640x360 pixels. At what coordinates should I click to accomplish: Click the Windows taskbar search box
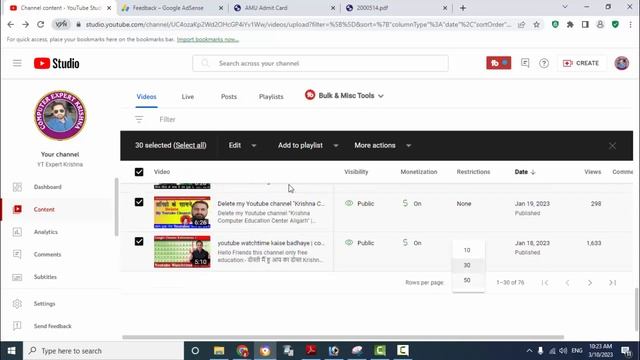(104, 351)
